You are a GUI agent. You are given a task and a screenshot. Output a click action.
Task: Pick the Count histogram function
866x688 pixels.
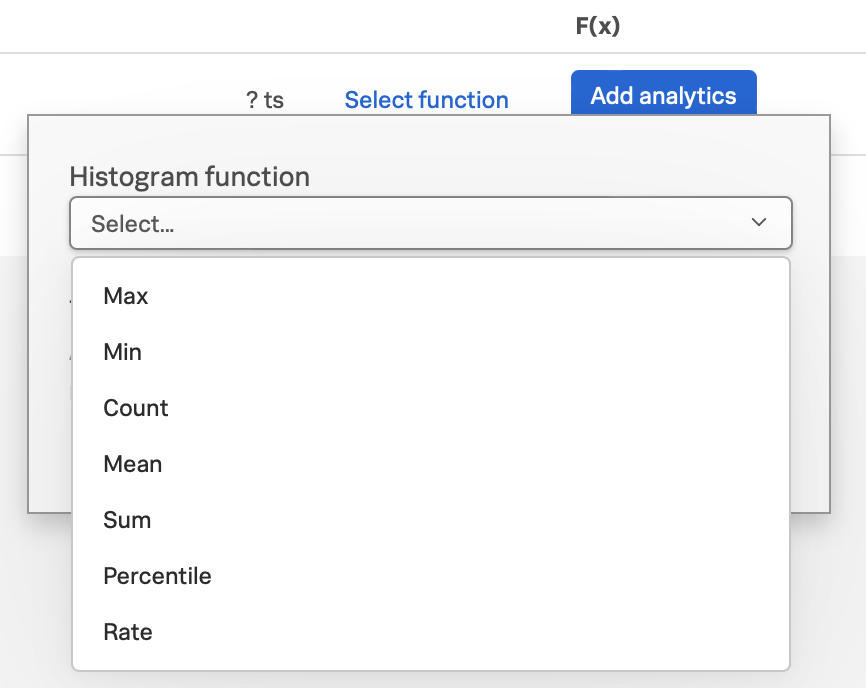click(x=431, y=408)
